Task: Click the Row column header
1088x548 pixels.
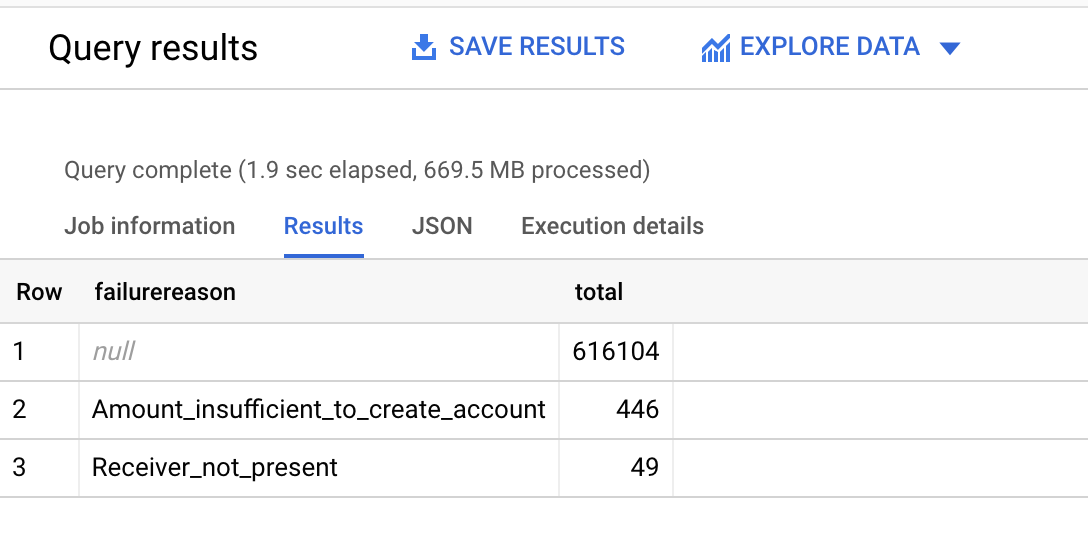Action: (39, 292)
